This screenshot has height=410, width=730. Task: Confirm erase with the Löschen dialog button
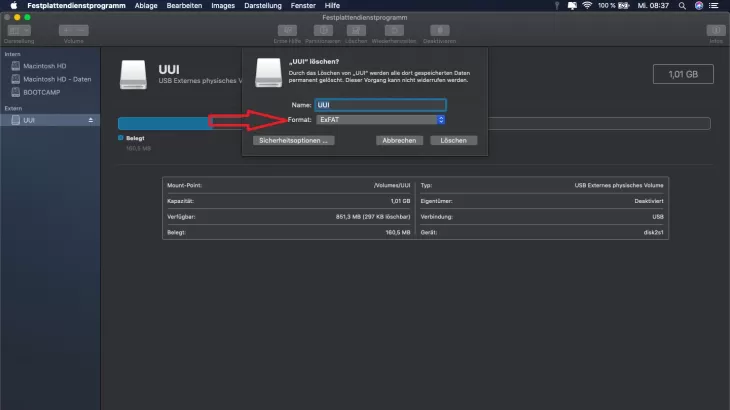(454, 141)
